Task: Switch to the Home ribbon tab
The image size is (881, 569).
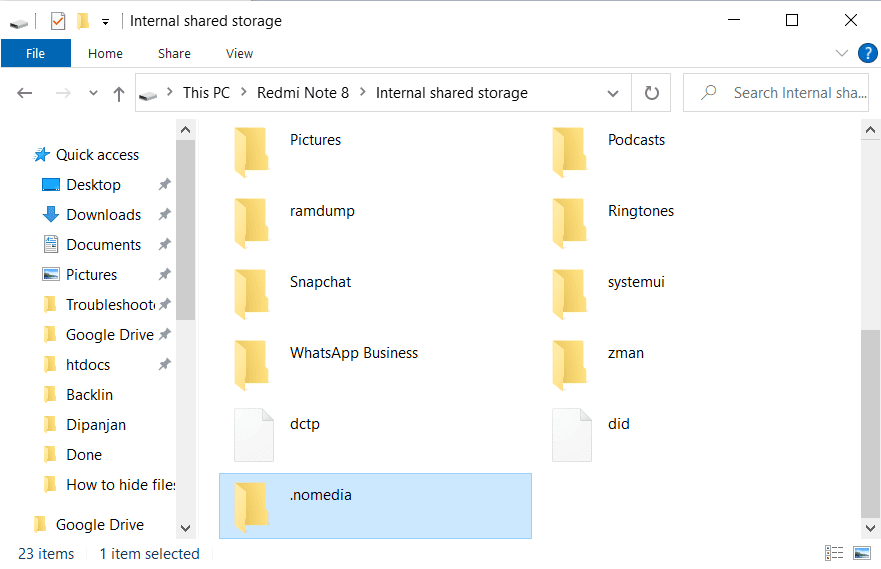Action: [x=105, y=53]
